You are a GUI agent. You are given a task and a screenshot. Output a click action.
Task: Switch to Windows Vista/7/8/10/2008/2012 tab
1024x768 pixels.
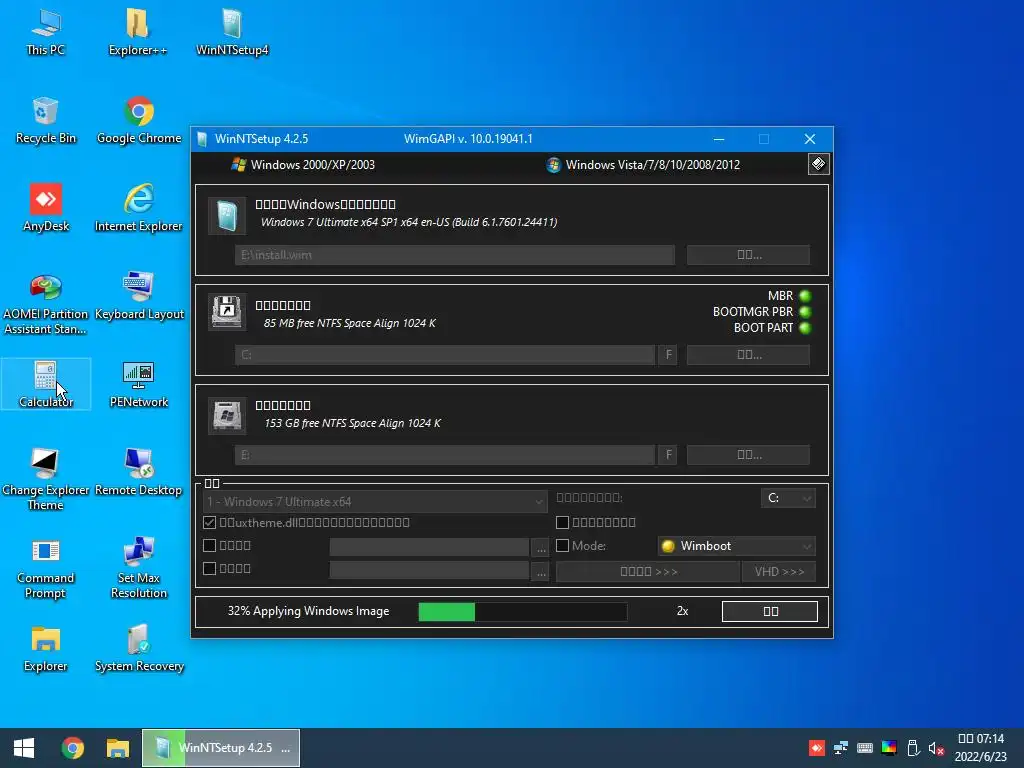click(x=643, y=165)
